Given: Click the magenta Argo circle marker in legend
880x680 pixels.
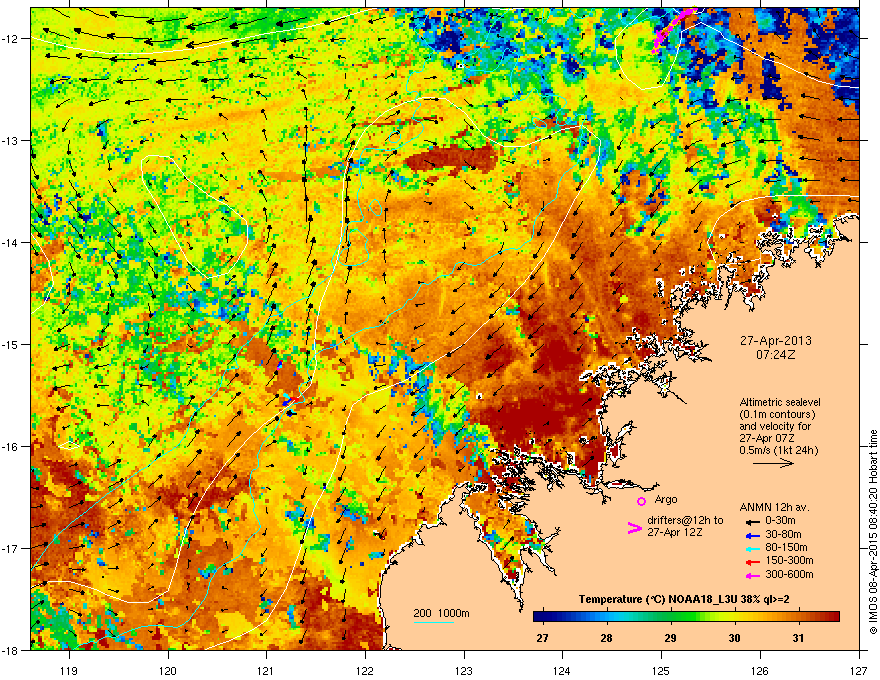Looking at the screenshot, I should pyautogui.click(x=641, y=501).
